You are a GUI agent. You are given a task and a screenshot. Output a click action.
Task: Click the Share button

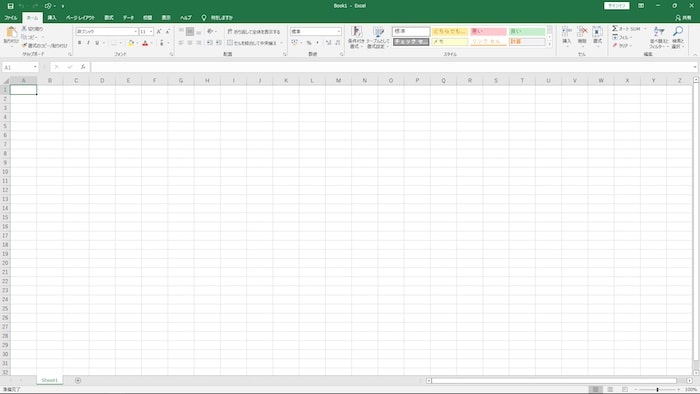(683, 18)
